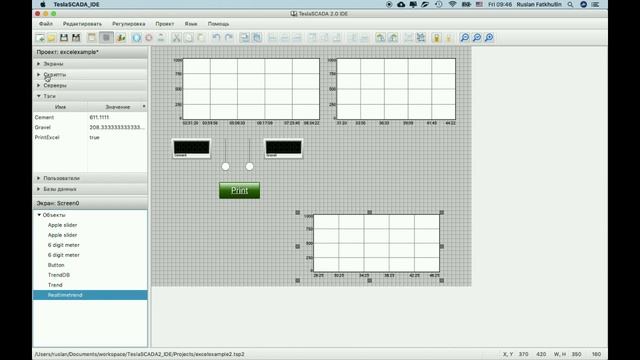640x360 pixels.
Task: Open the Редактировать menu
Action: 82,24
